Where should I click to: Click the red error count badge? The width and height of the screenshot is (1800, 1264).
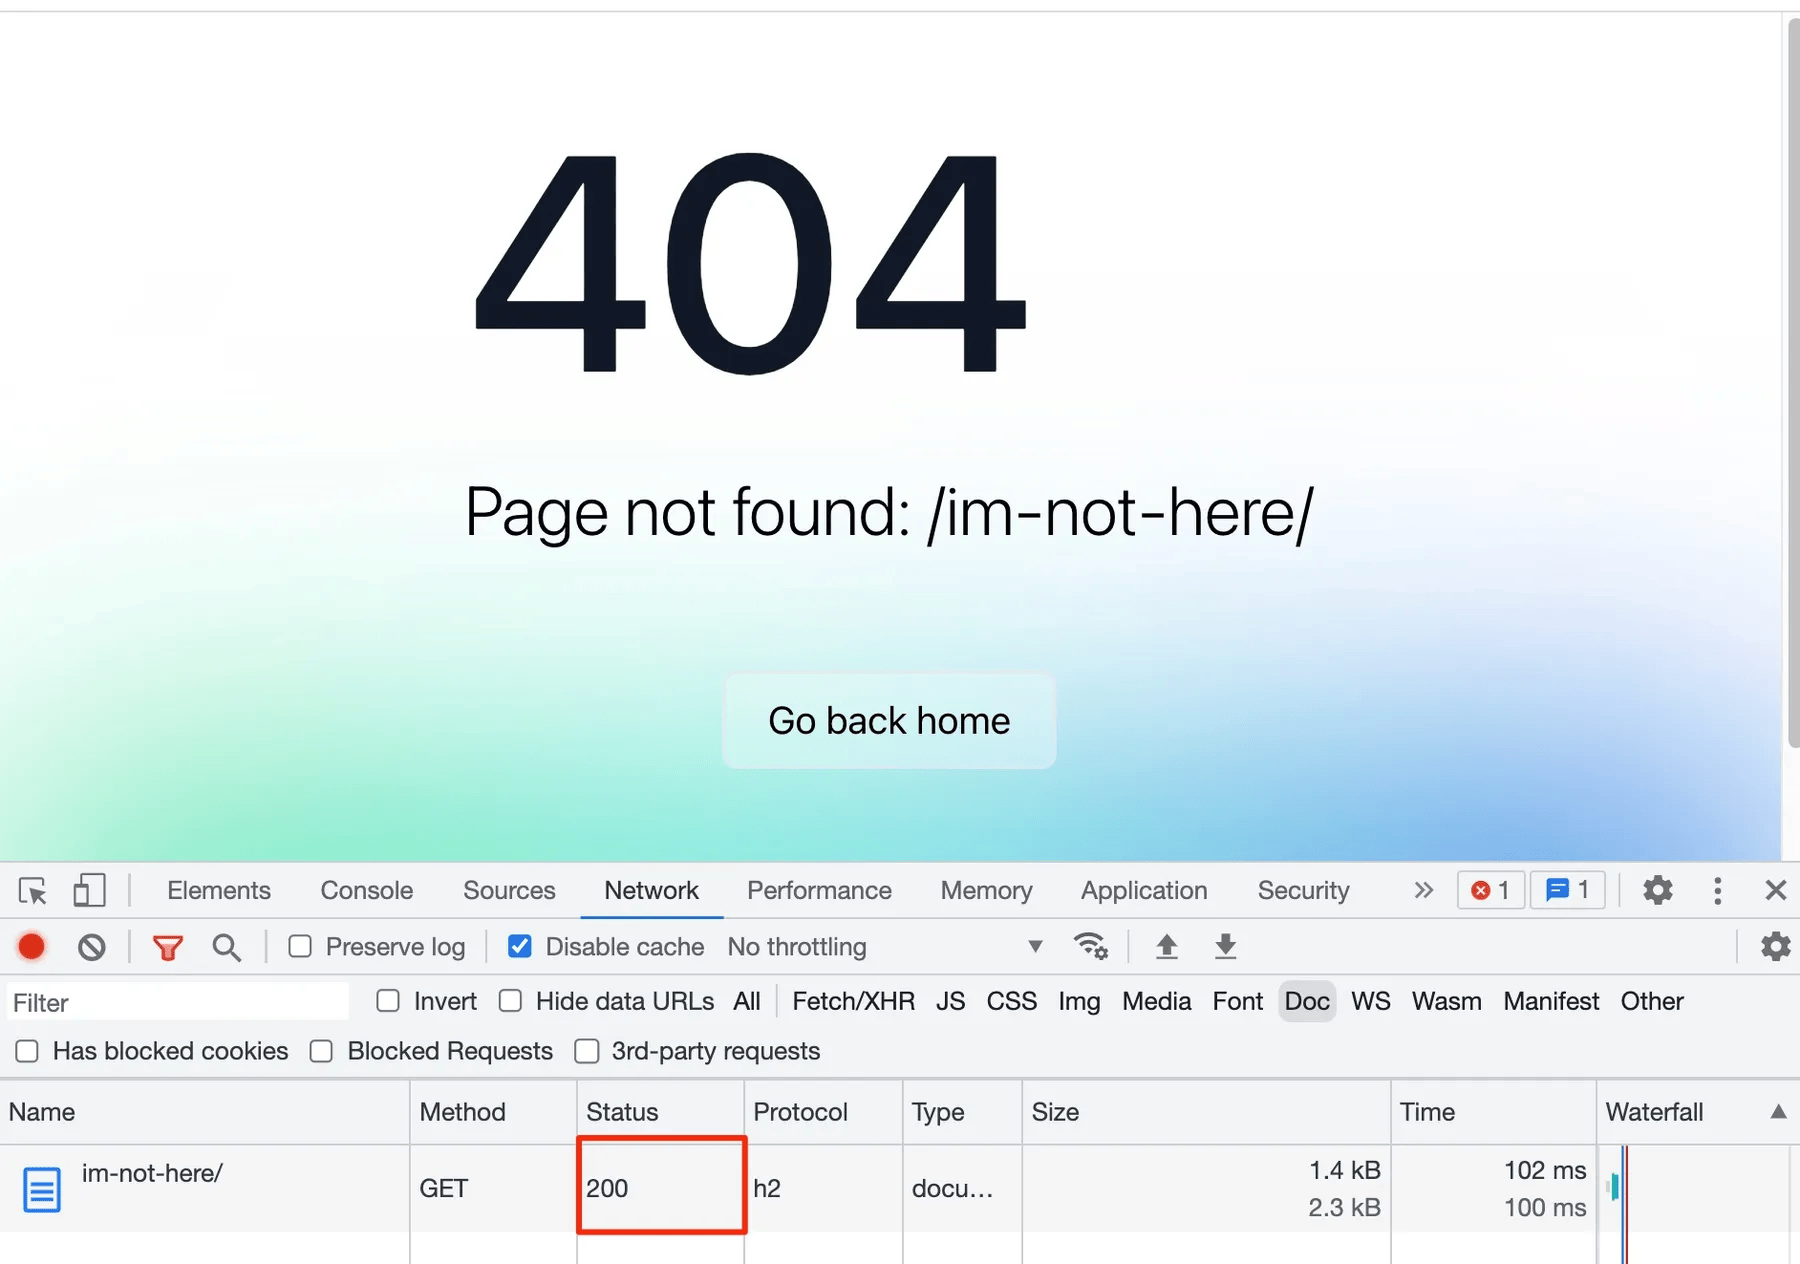[1490, 890]
